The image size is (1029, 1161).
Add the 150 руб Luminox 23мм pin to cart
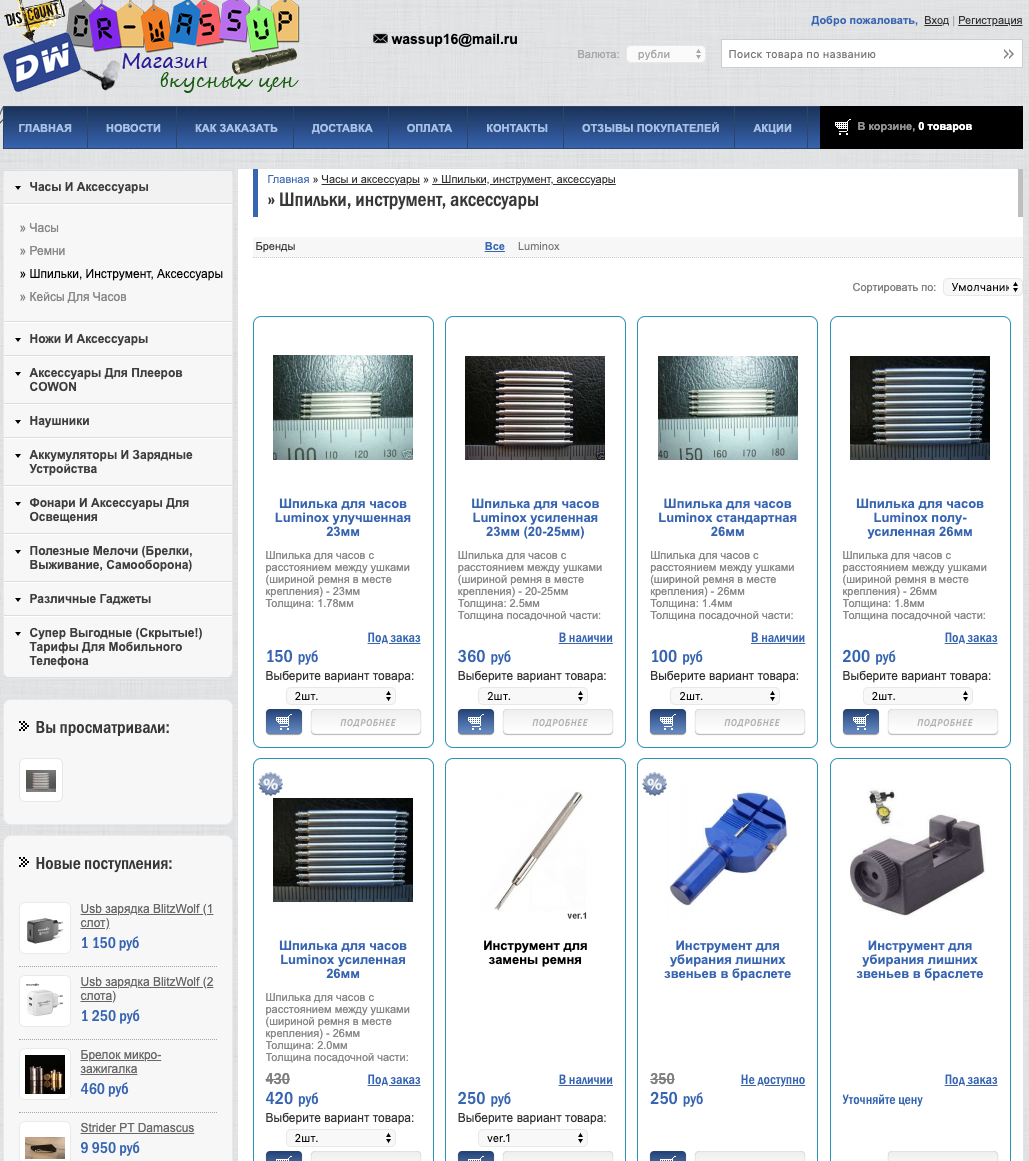click(x=284, y=722)
